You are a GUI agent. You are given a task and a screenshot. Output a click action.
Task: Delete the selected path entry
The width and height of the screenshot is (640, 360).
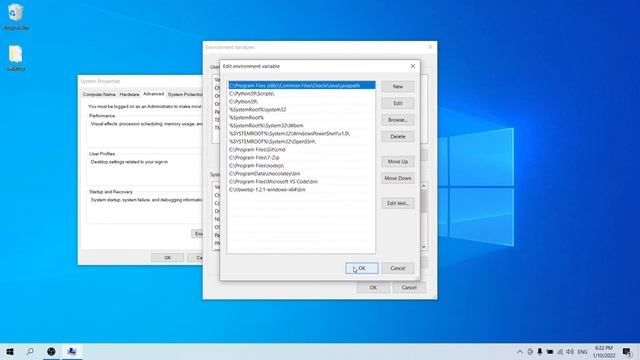(x=398, y=137)
